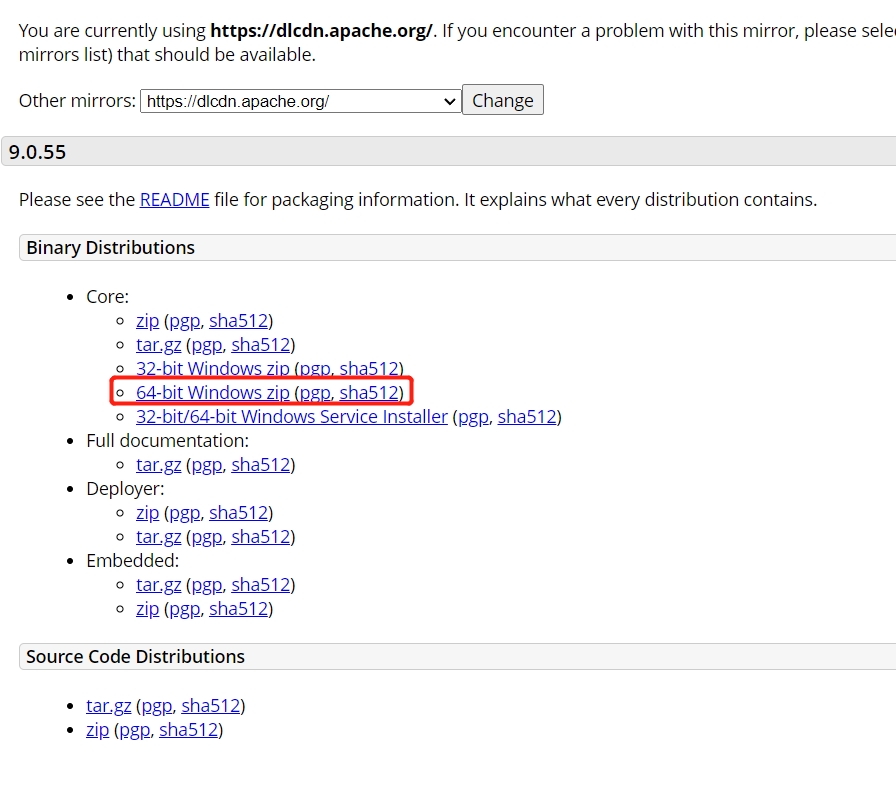
Task: Download the Core tar.gz distribution
Action: click(158, 344)
